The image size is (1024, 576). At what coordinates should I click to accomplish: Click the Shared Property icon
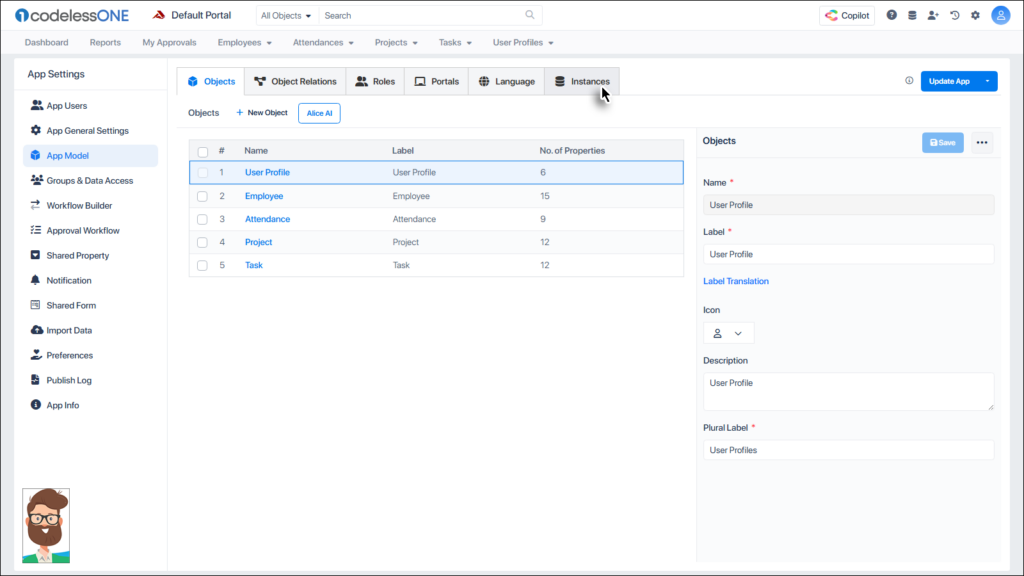click(x=35, y=255)
